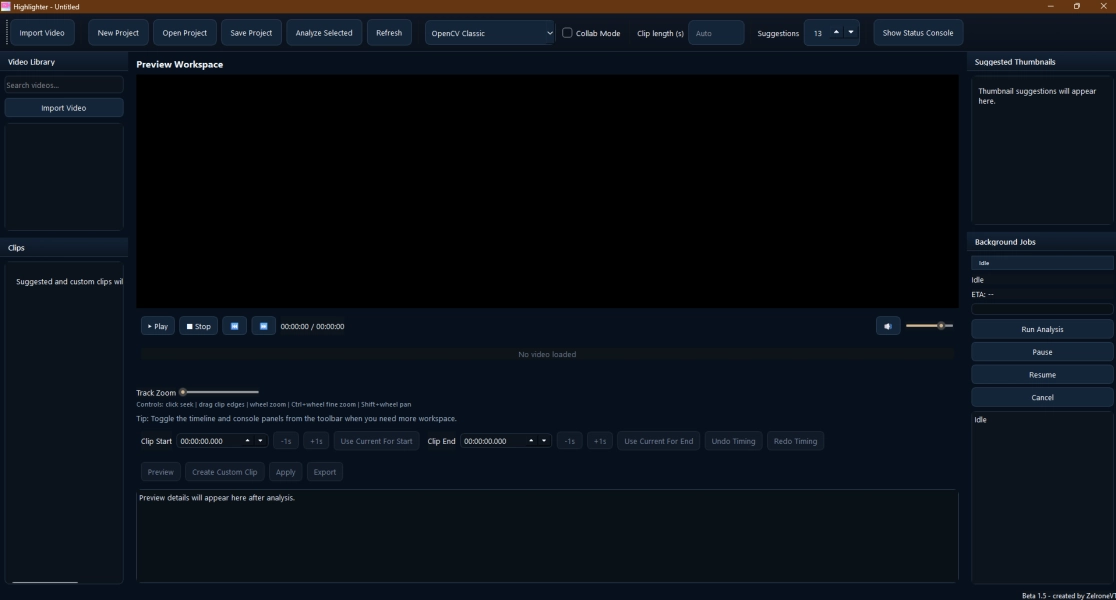Expand the Clip End time dropdown arrow
1116x600 pixels.
pyautogui.click(x=544, y=441)
